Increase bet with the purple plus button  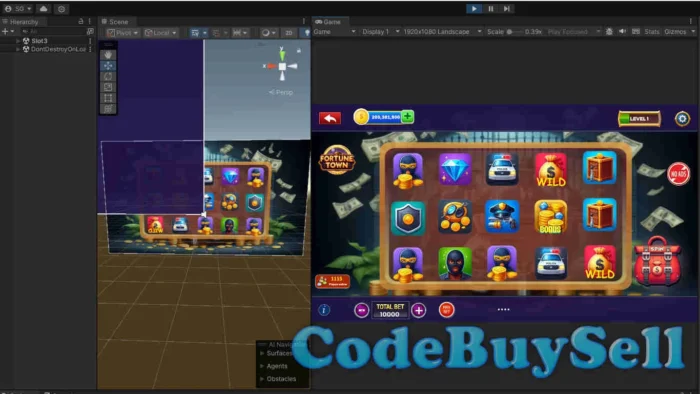pyautogui.click(x=418, y=310)
